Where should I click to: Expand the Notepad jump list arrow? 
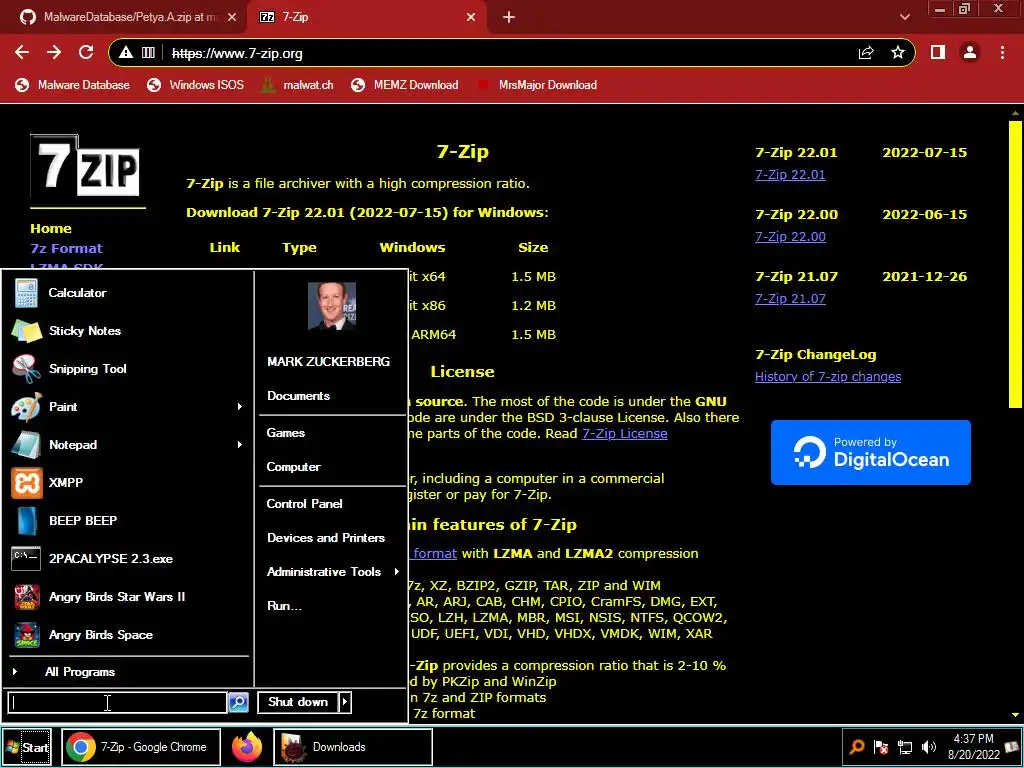click(240, 445)
